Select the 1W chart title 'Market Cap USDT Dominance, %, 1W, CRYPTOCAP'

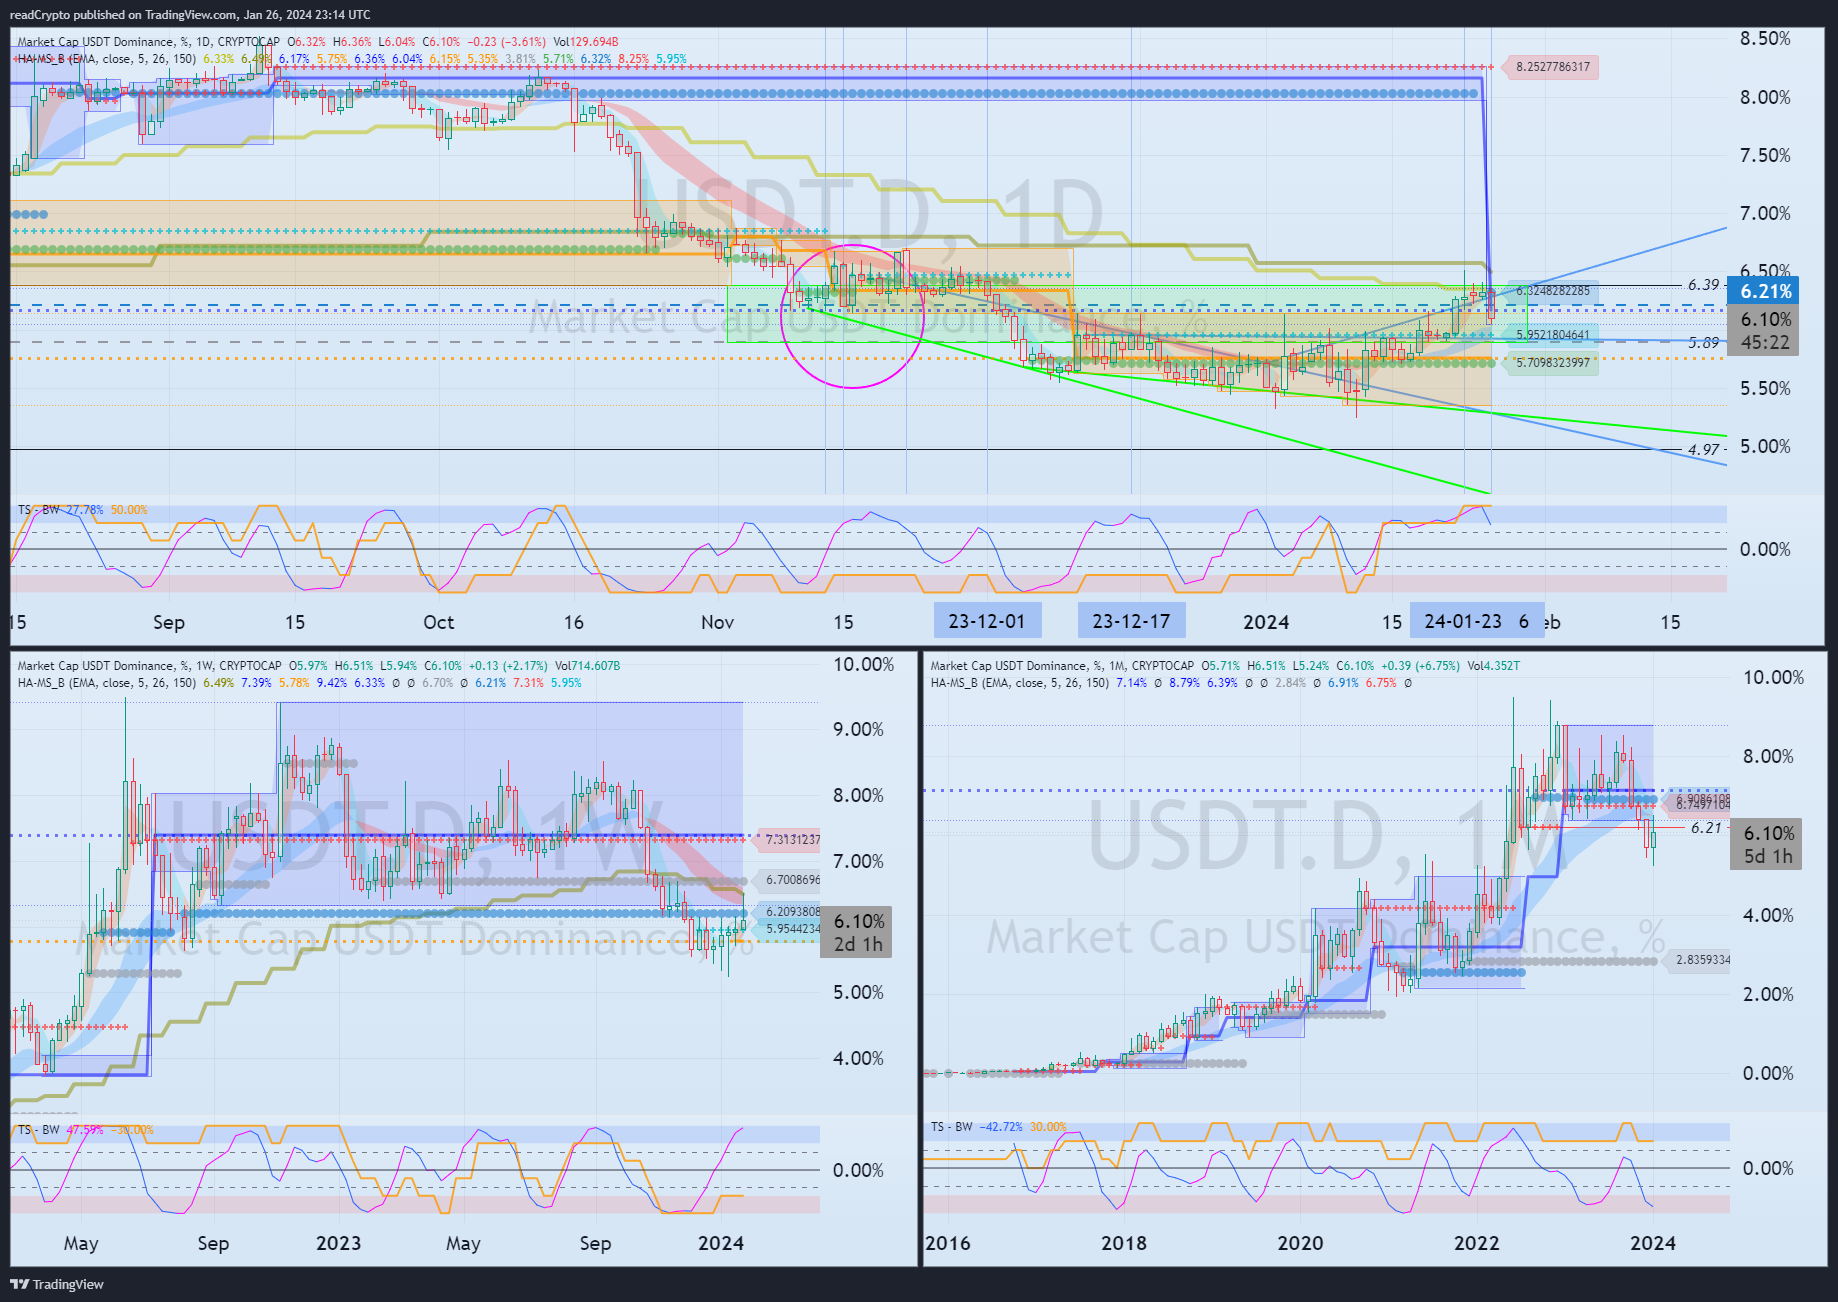coord(149,666)
